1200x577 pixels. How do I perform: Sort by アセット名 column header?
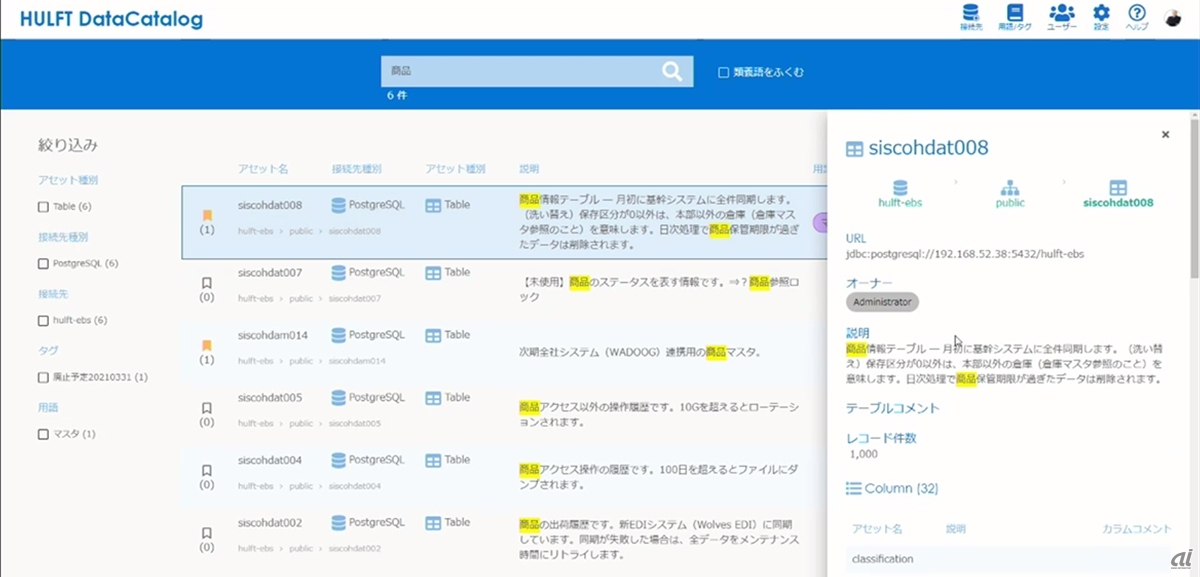[x=263, y=169]
